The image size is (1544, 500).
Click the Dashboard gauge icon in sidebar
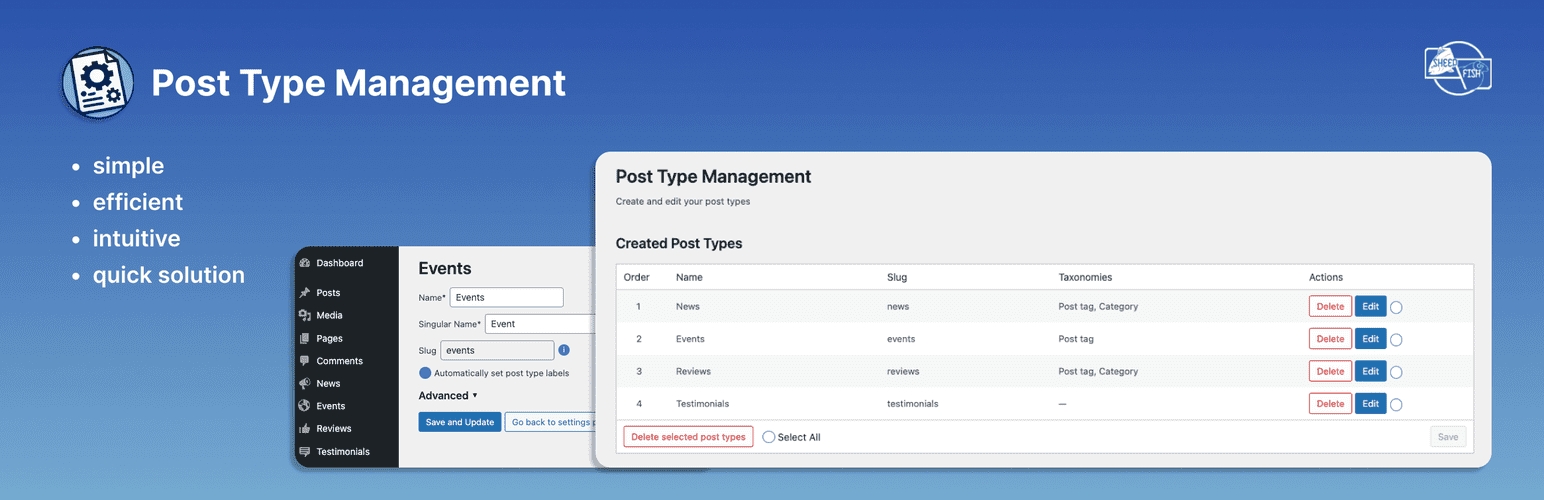304,263
